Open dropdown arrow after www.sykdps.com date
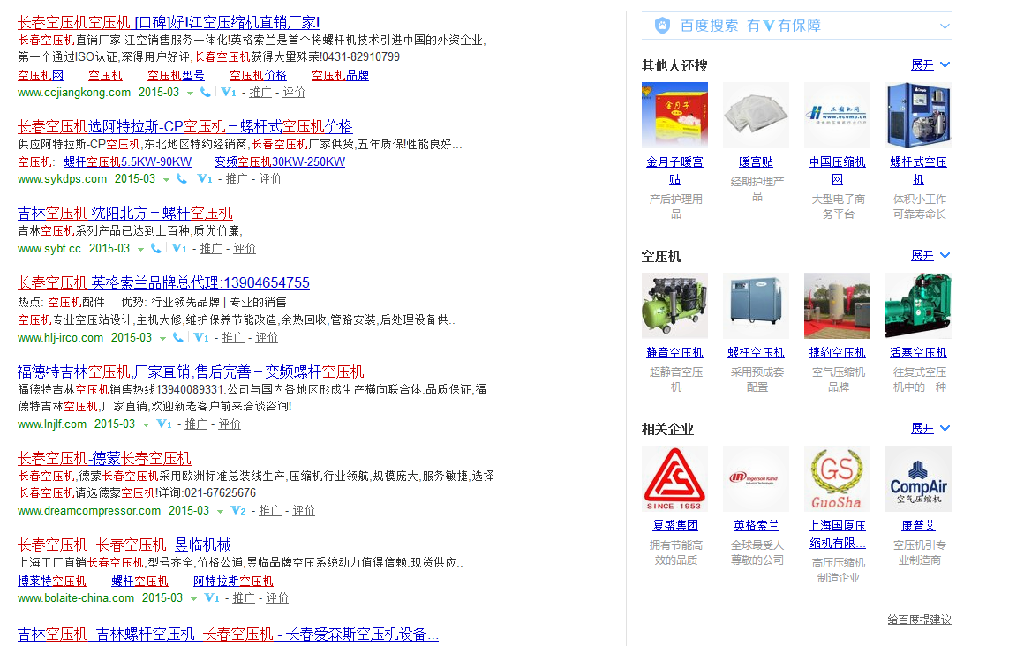 click(166, 180)
